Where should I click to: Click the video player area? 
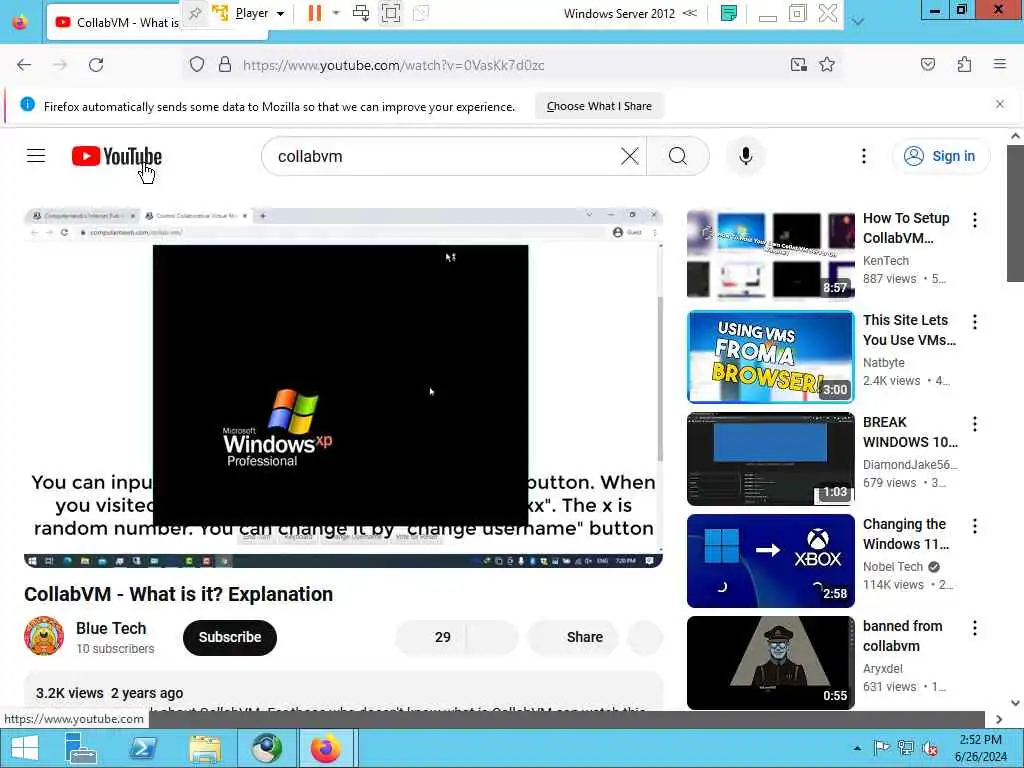click(x=344, y=388)
